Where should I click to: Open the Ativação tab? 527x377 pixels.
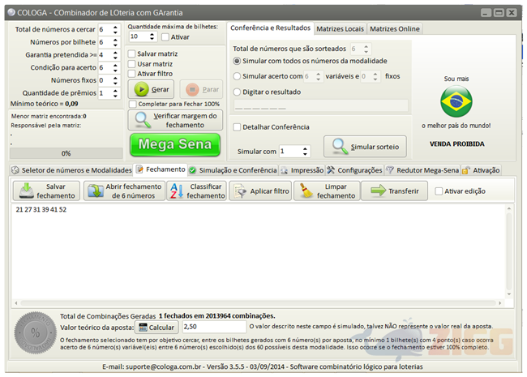tap(481, 170)
